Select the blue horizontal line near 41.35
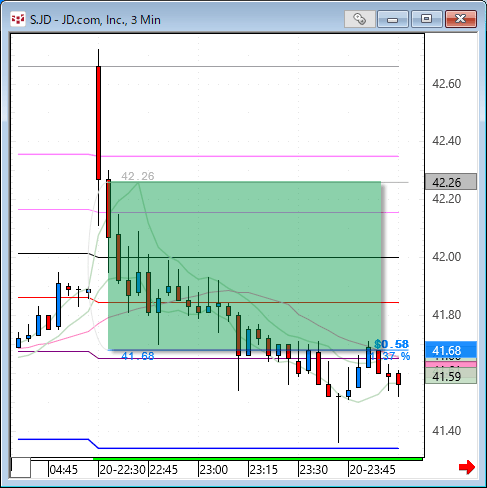 (x=247, y=448)
